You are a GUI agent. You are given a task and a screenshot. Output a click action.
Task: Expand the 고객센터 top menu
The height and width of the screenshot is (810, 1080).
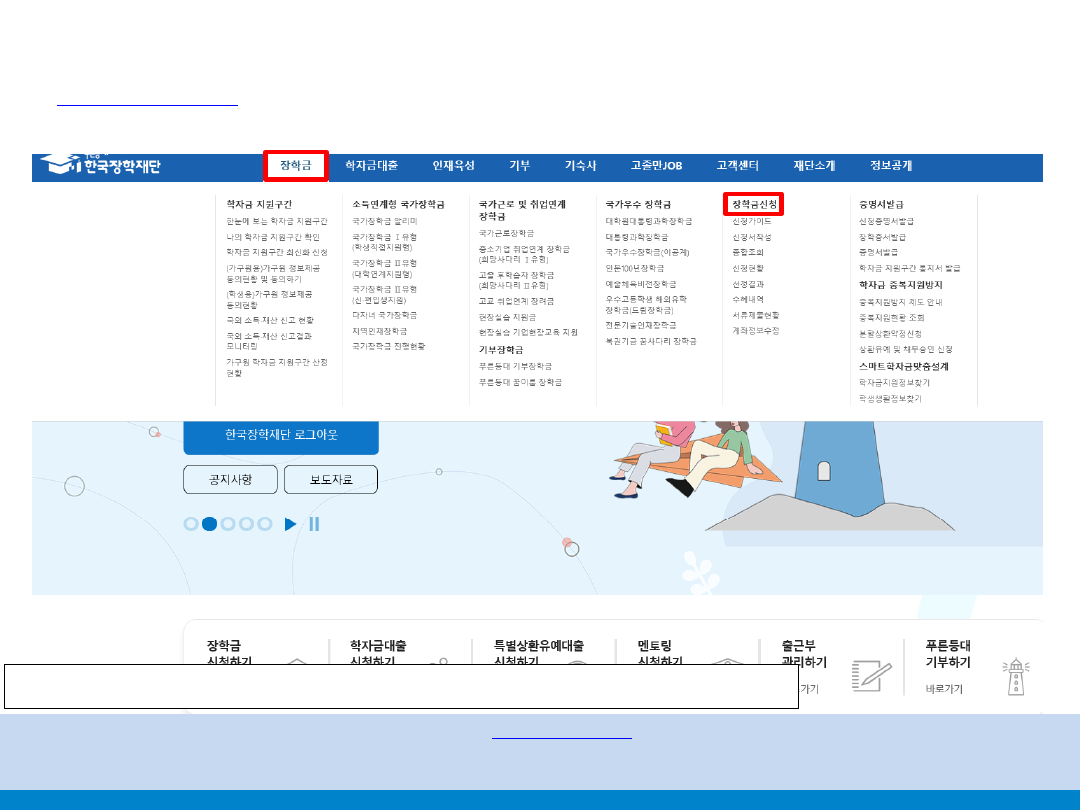[738, 166]
